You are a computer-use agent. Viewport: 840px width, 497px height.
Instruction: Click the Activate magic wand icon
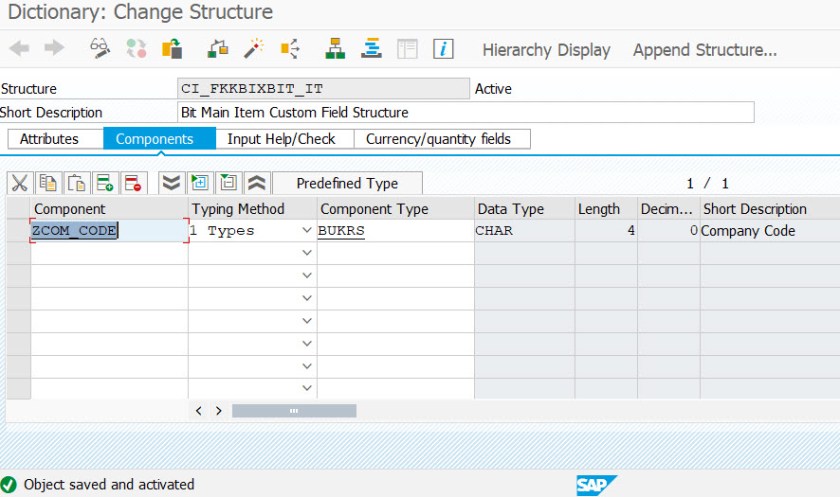point(253,49)
